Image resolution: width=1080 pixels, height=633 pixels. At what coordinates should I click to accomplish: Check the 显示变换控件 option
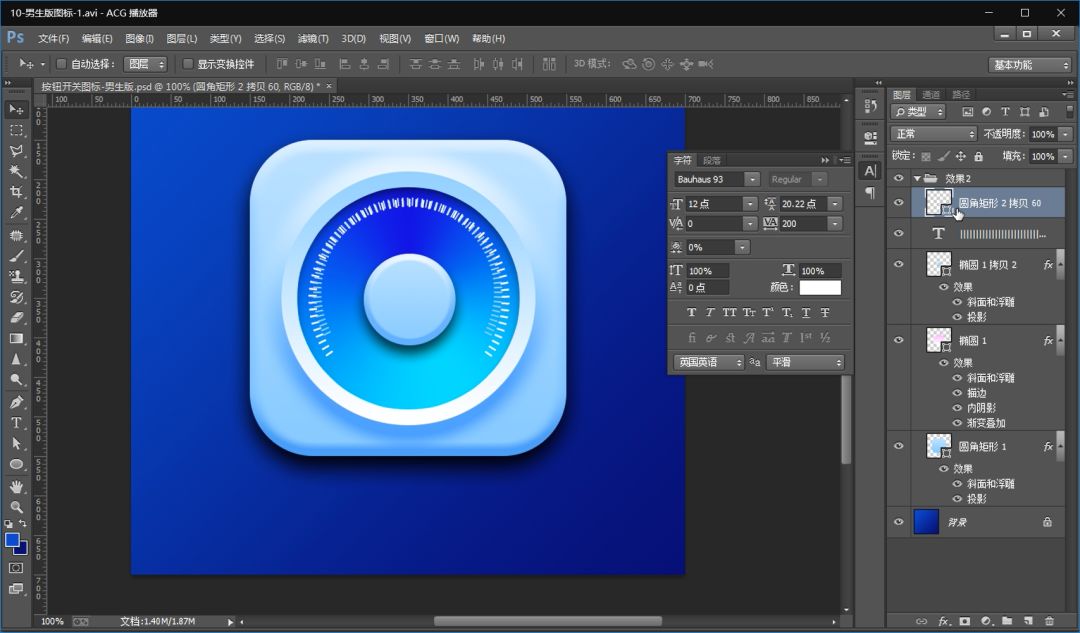coord(188,64)
